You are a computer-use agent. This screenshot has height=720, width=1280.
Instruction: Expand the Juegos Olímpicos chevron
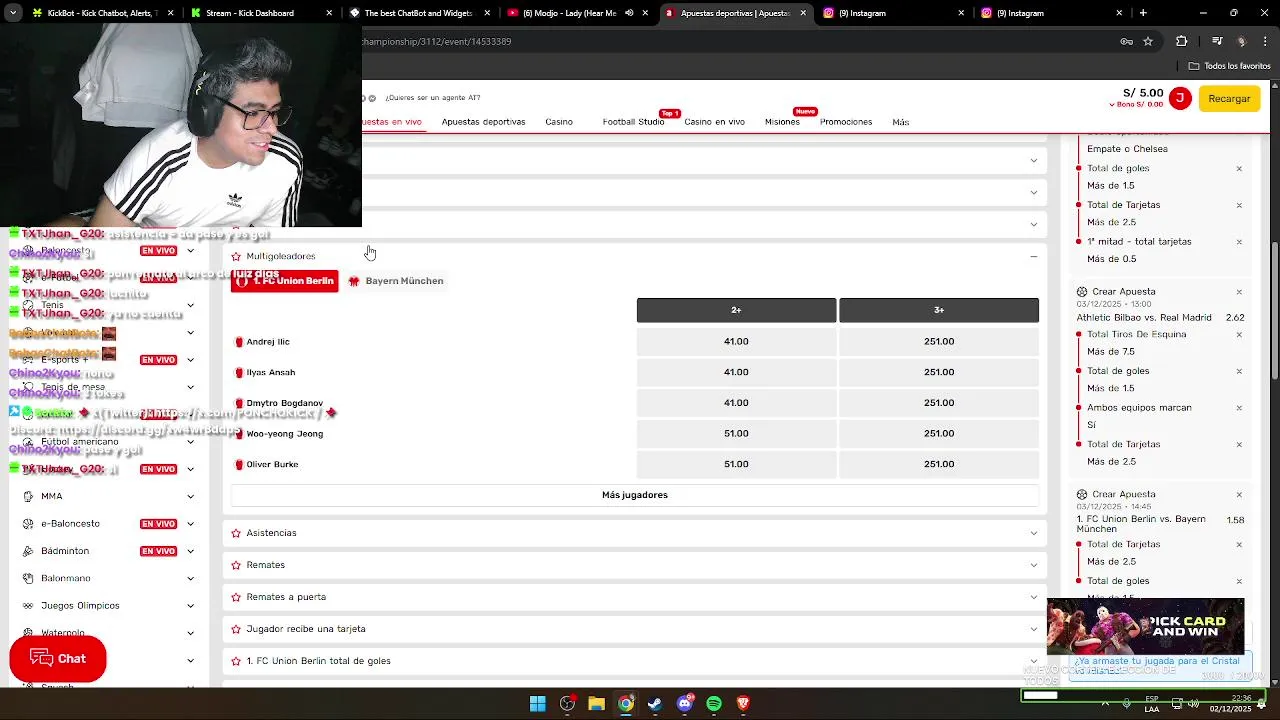190,606
